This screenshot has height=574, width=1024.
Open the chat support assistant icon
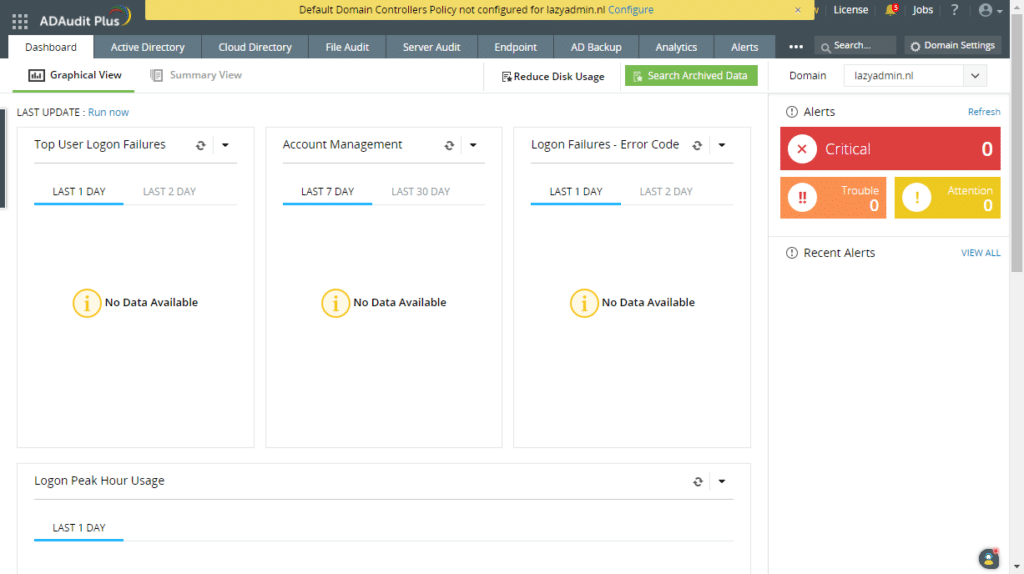pos(989,558)
